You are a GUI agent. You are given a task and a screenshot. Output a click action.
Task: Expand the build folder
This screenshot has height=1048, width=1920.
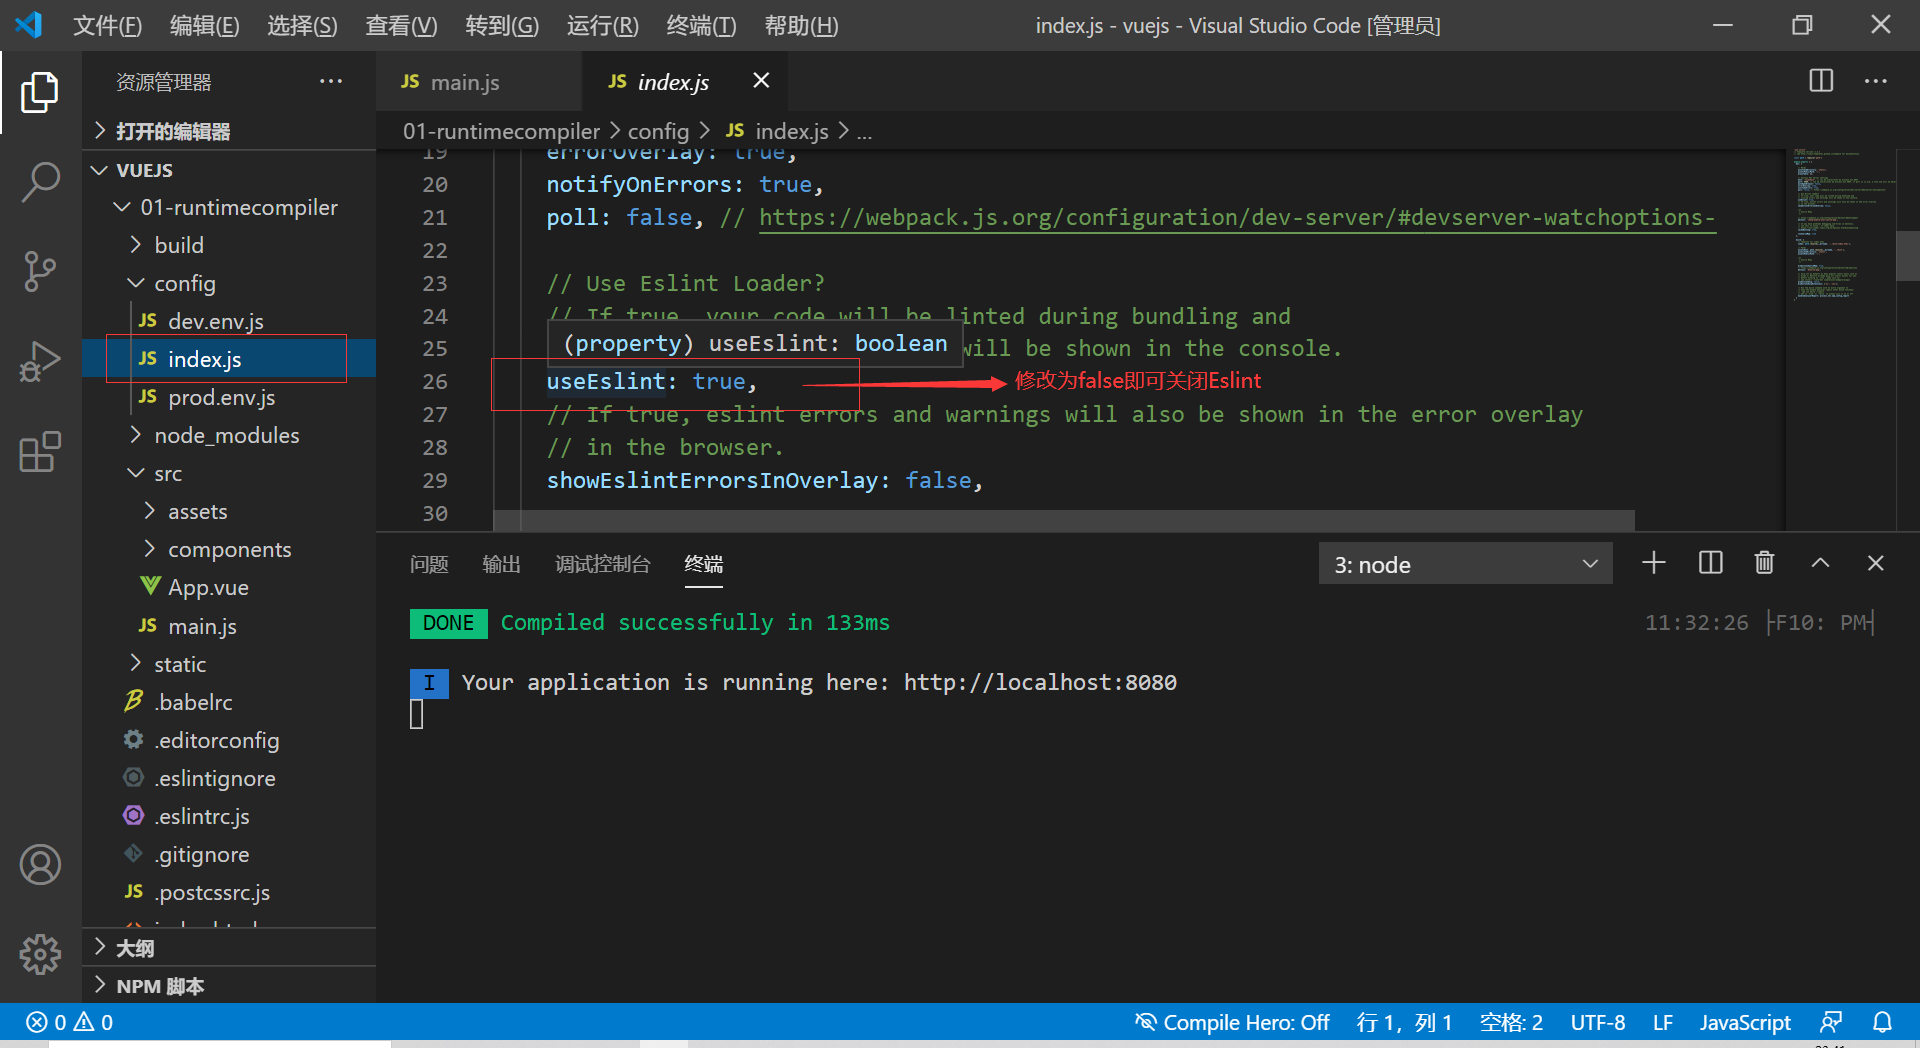tap(179, 245)
